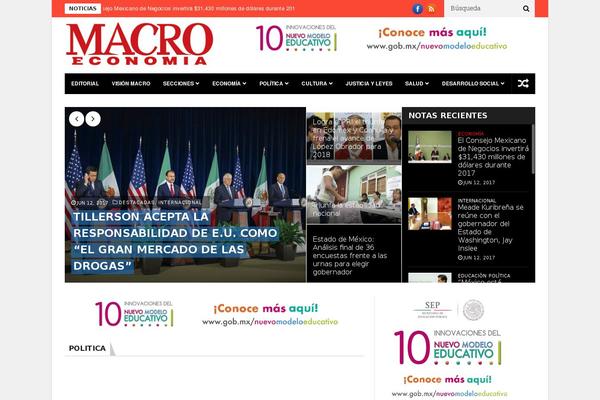Click the Destacadas category tag

point(136,202)
